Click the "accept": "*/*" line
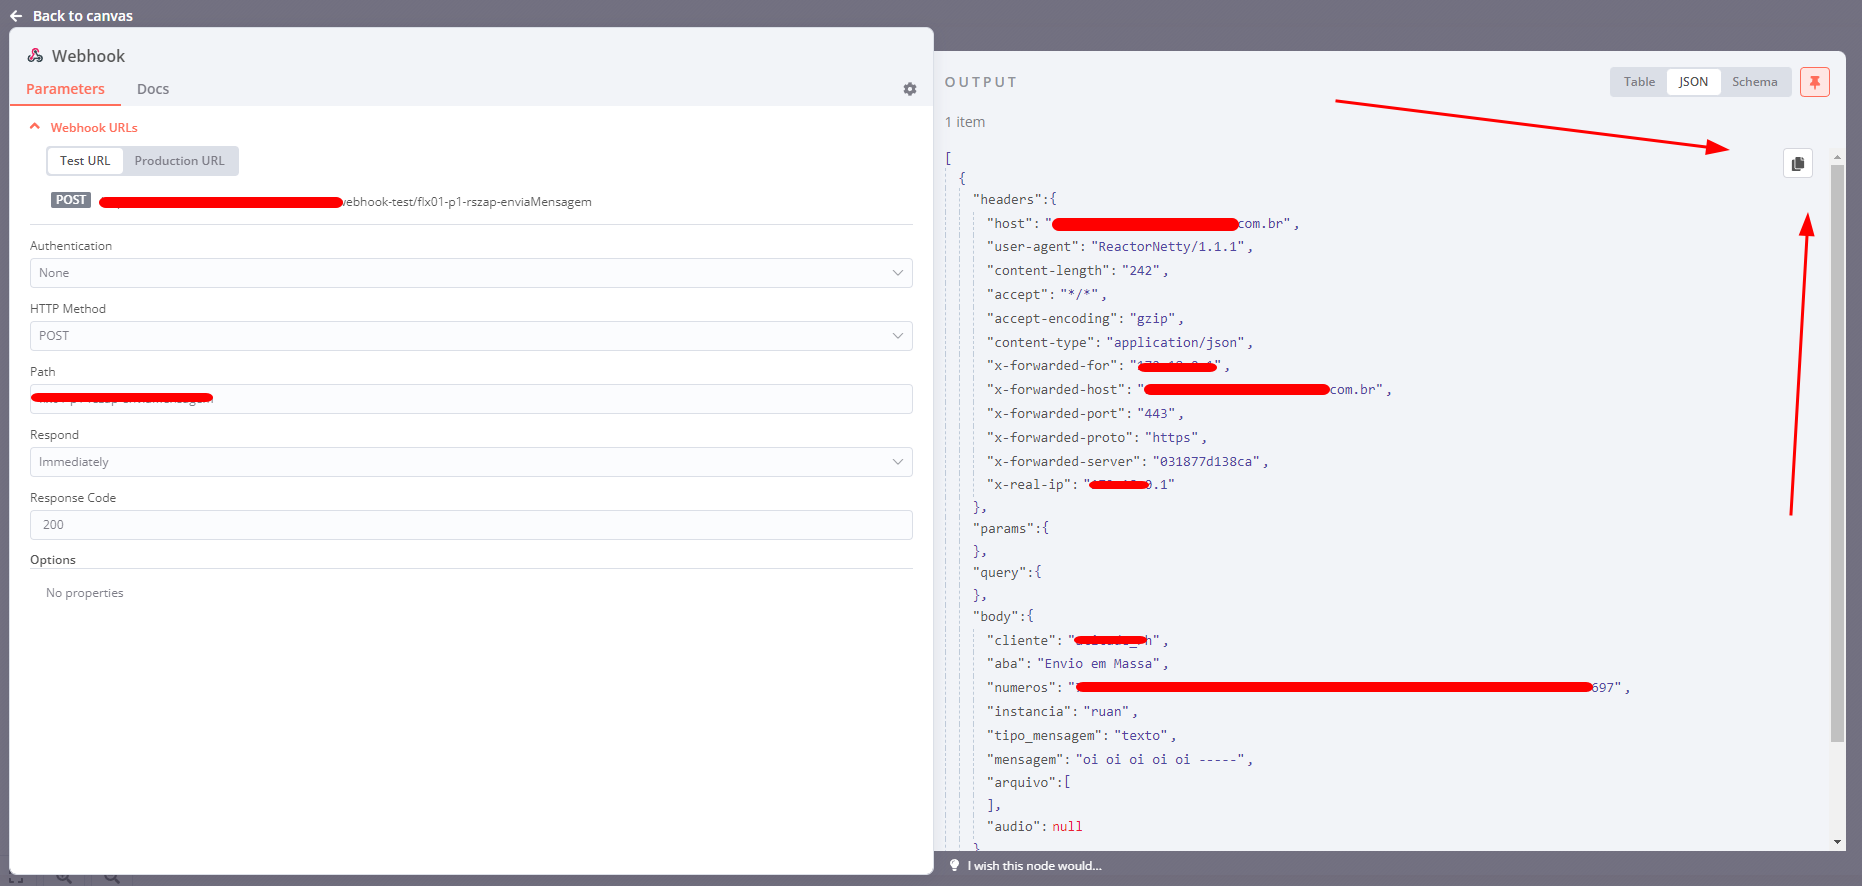1862x886 pixels. [x=1047, y=295]
